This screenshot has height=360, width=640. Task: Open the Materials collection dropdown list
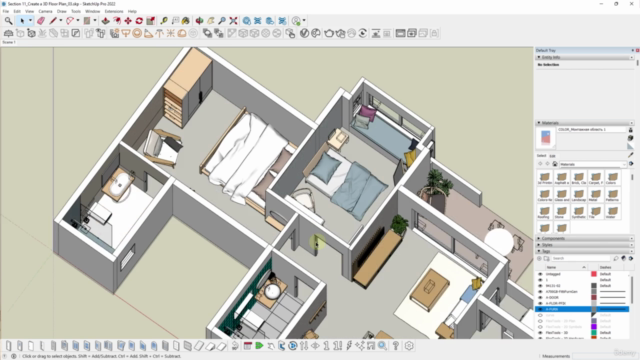[593, 164]
